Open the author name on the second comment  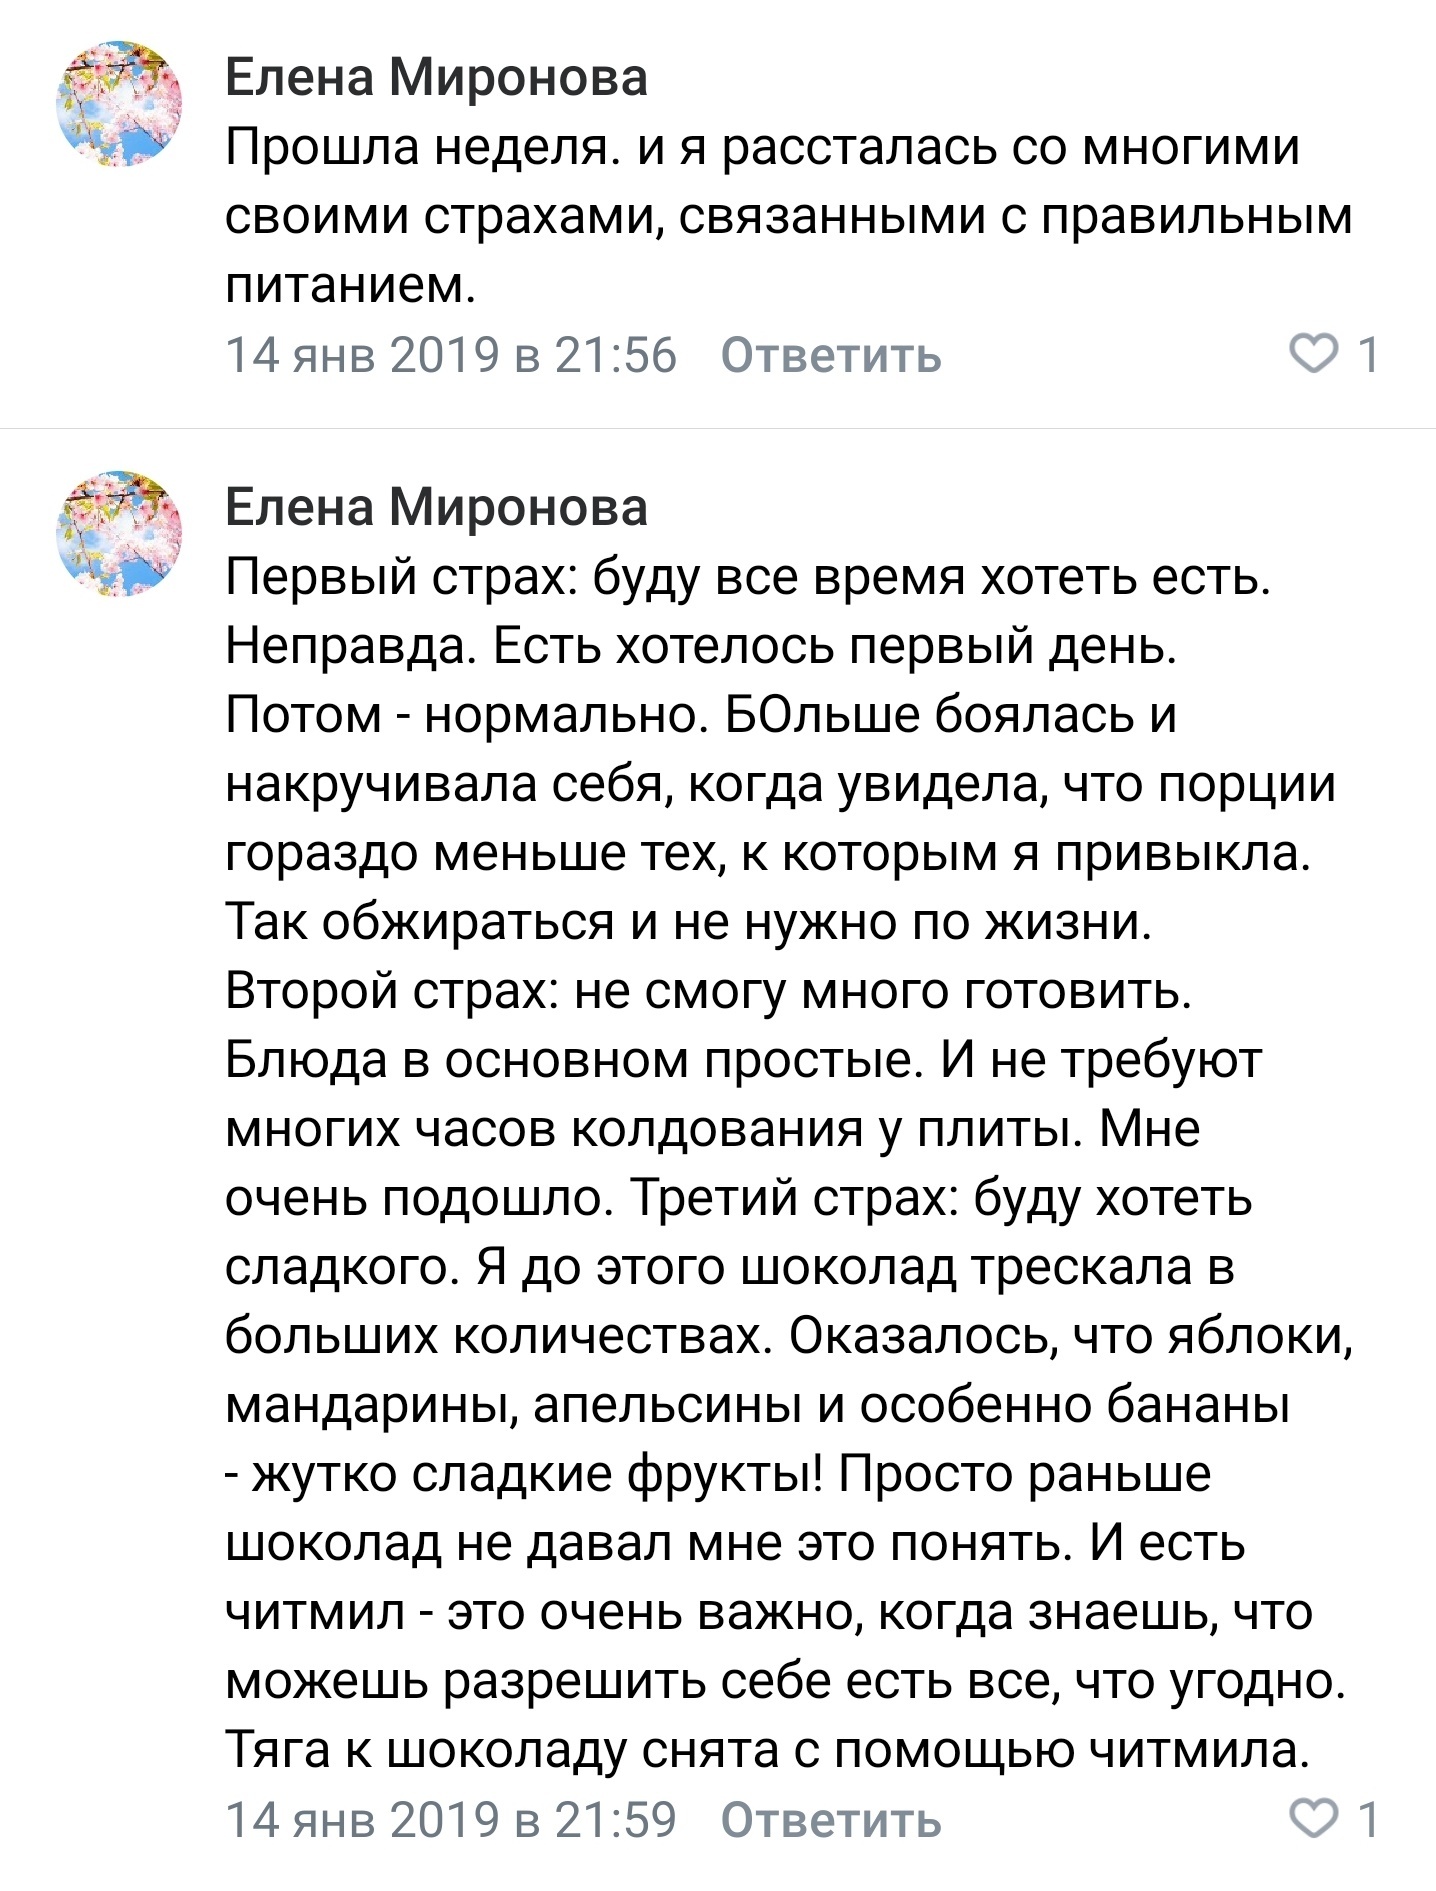(x=436, y=507)
